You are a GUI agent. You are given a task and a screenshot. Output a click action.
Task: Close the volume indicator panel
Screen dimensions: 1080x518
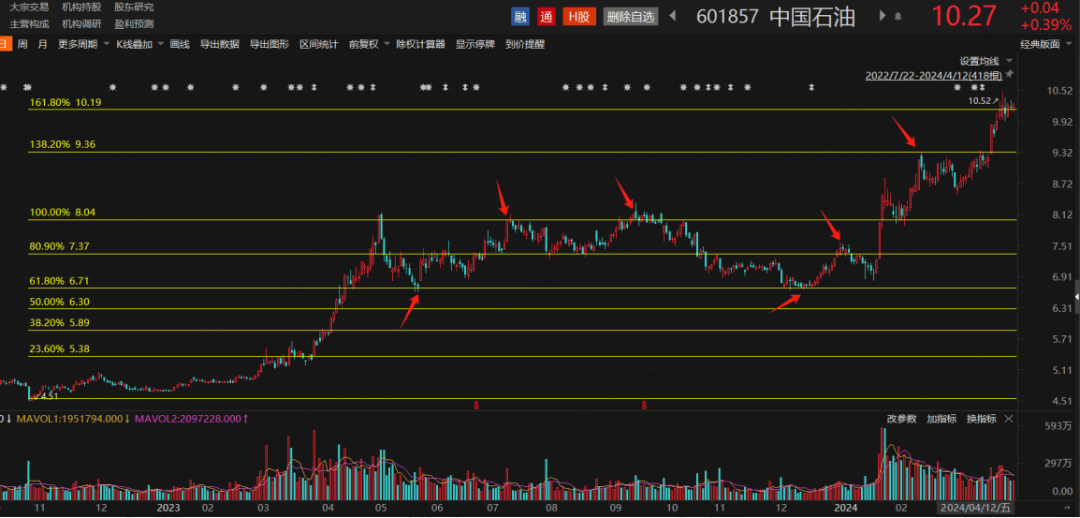click(x=1009, y=418)
